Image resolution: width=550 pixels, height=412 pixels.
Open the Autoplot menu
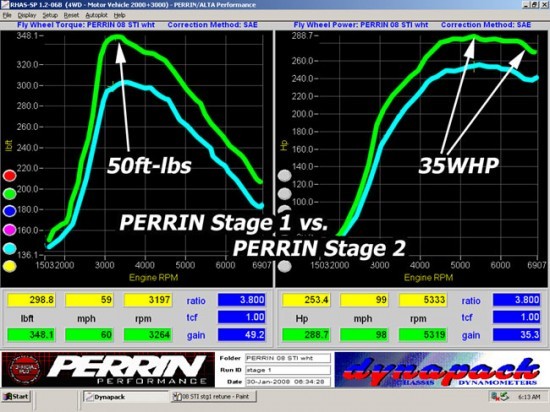[x=96, y=15]
